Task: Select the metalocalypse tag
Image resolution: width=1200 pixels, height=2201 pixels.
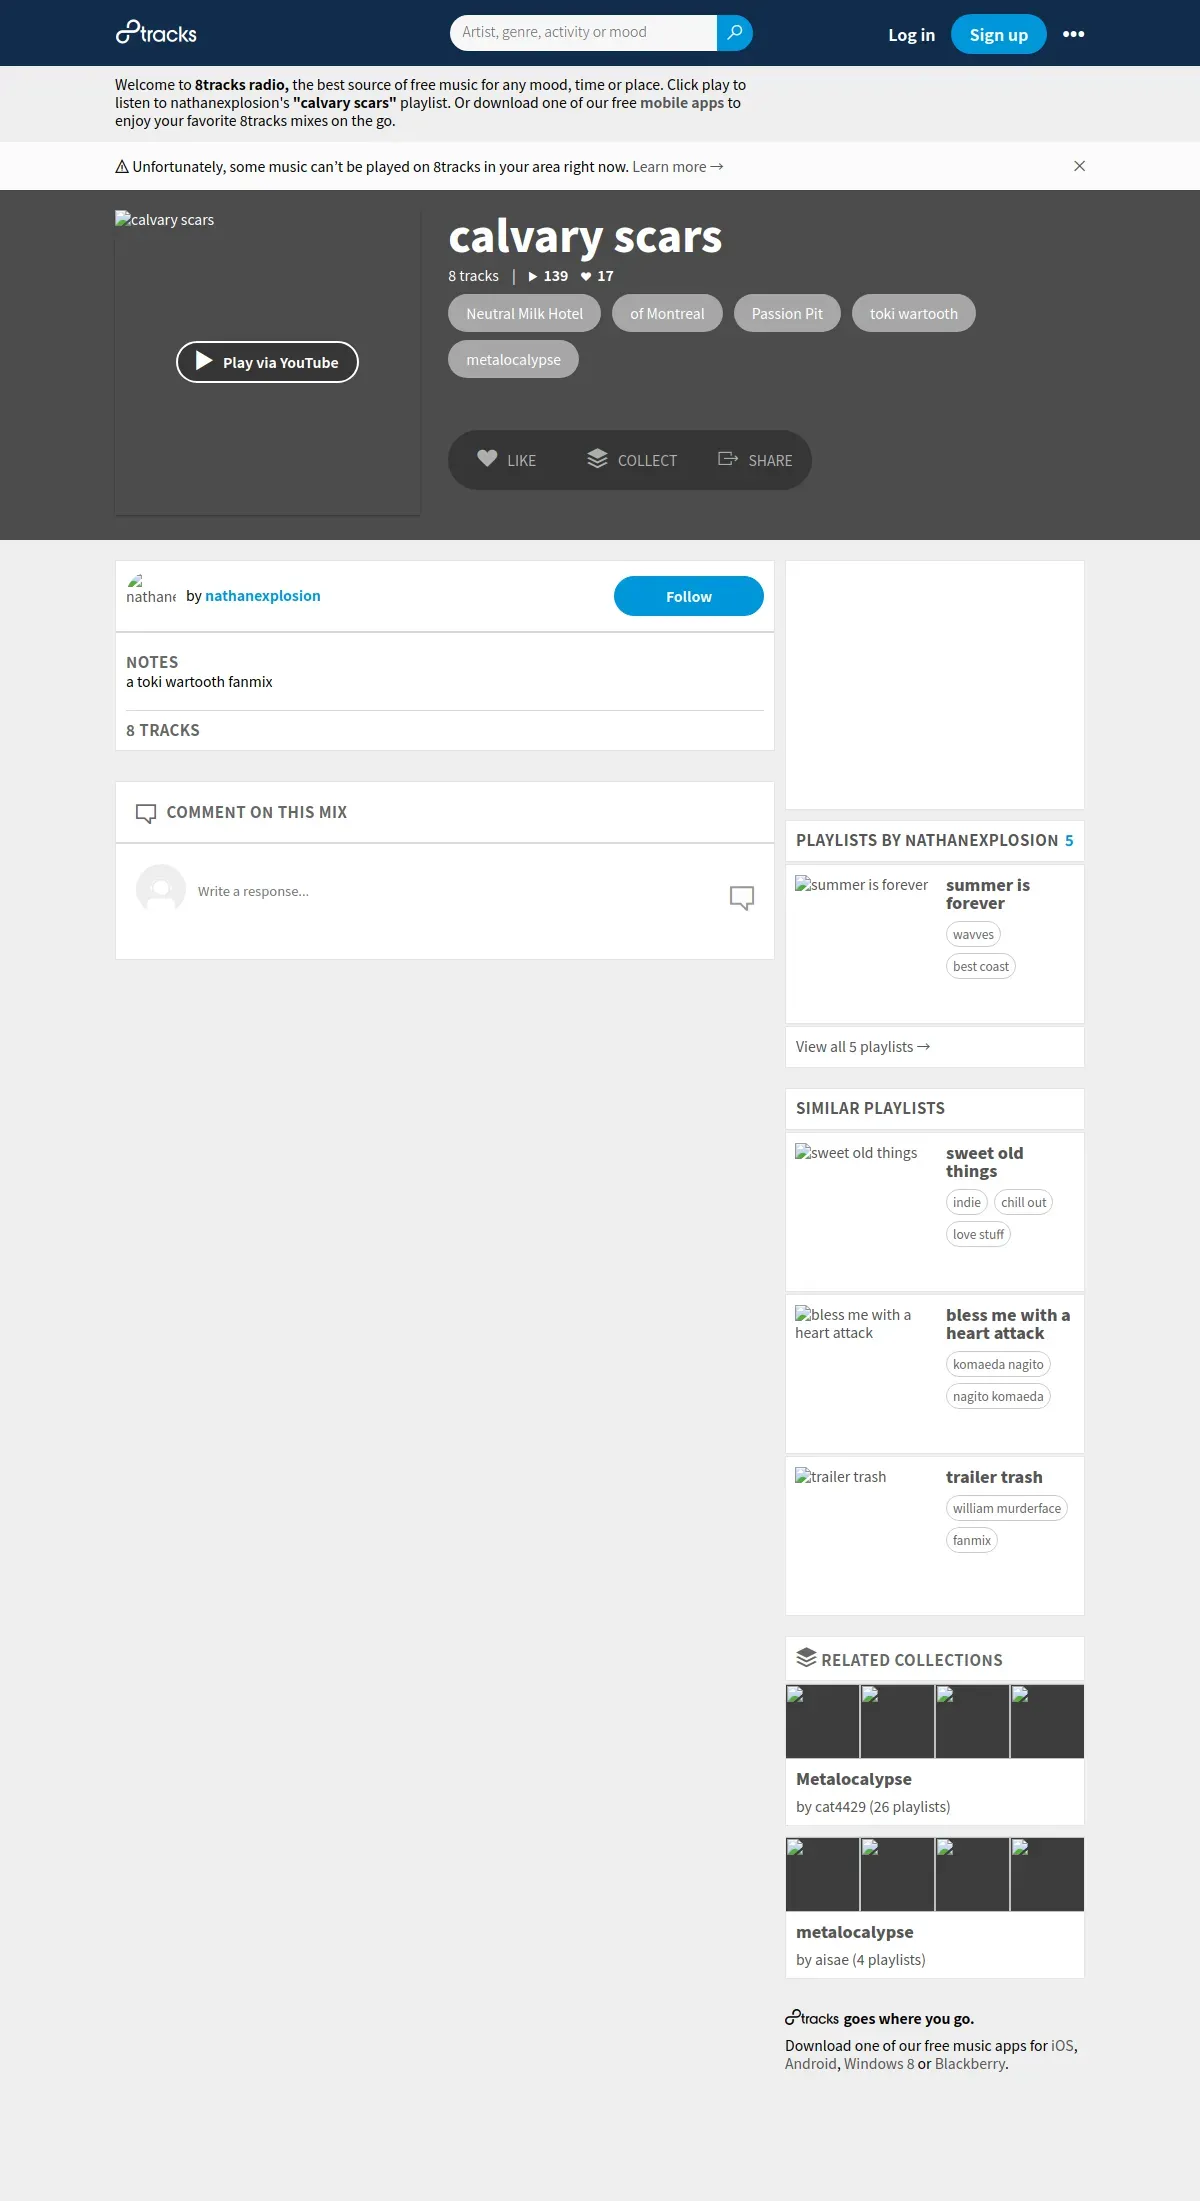Action: click(x=513, y=359)
